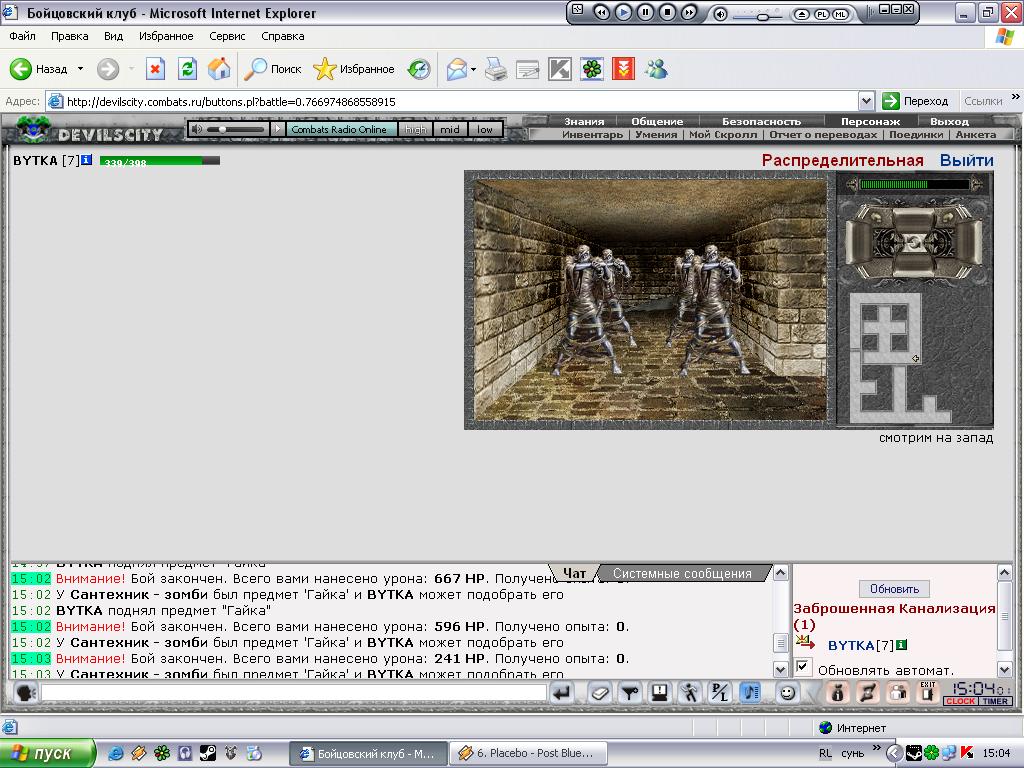The image size is (1024, 768).
Task: Send chat message with the enter arrow icon
Action: pyautogui.click(x=562, y=693)
